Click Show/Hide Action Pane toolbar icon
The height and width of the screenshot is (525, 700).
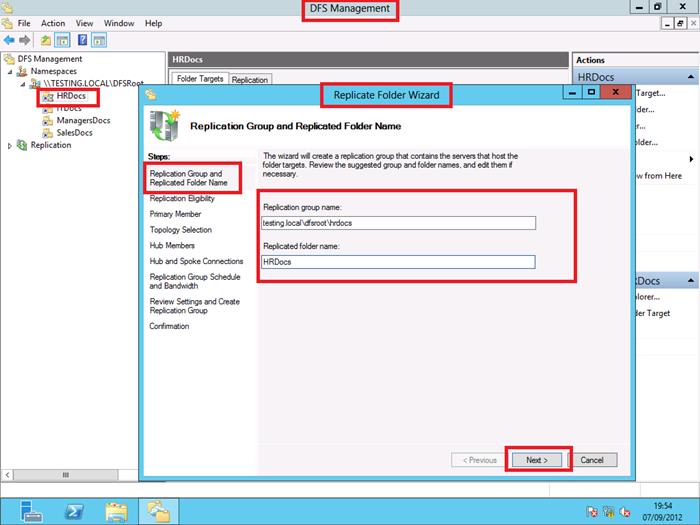click(x=99, y=40)
